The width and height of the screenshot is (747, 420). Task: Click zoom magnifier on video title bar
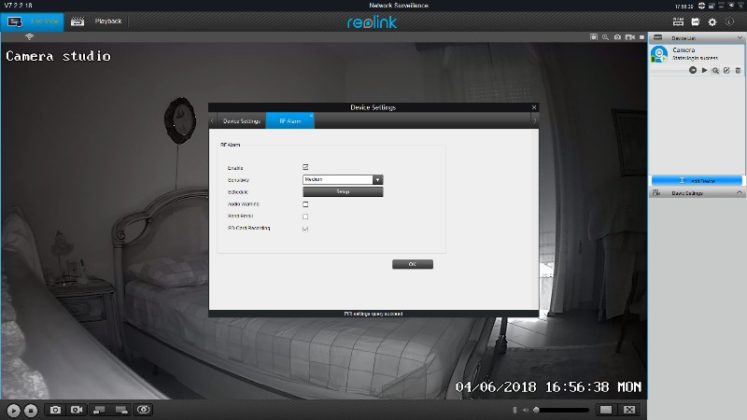(605, 37)
